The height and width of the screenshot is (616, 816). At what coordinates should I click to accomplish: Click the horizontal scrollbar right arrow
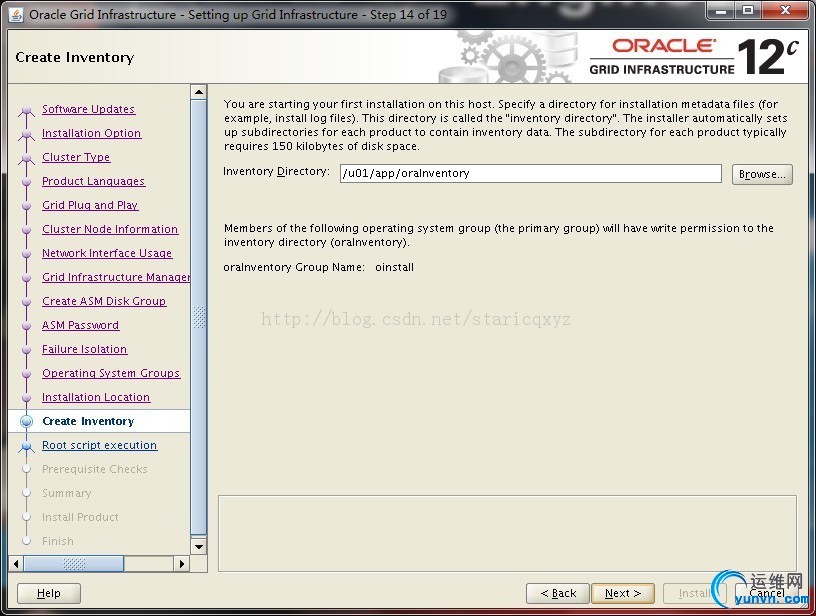[182, 563]
